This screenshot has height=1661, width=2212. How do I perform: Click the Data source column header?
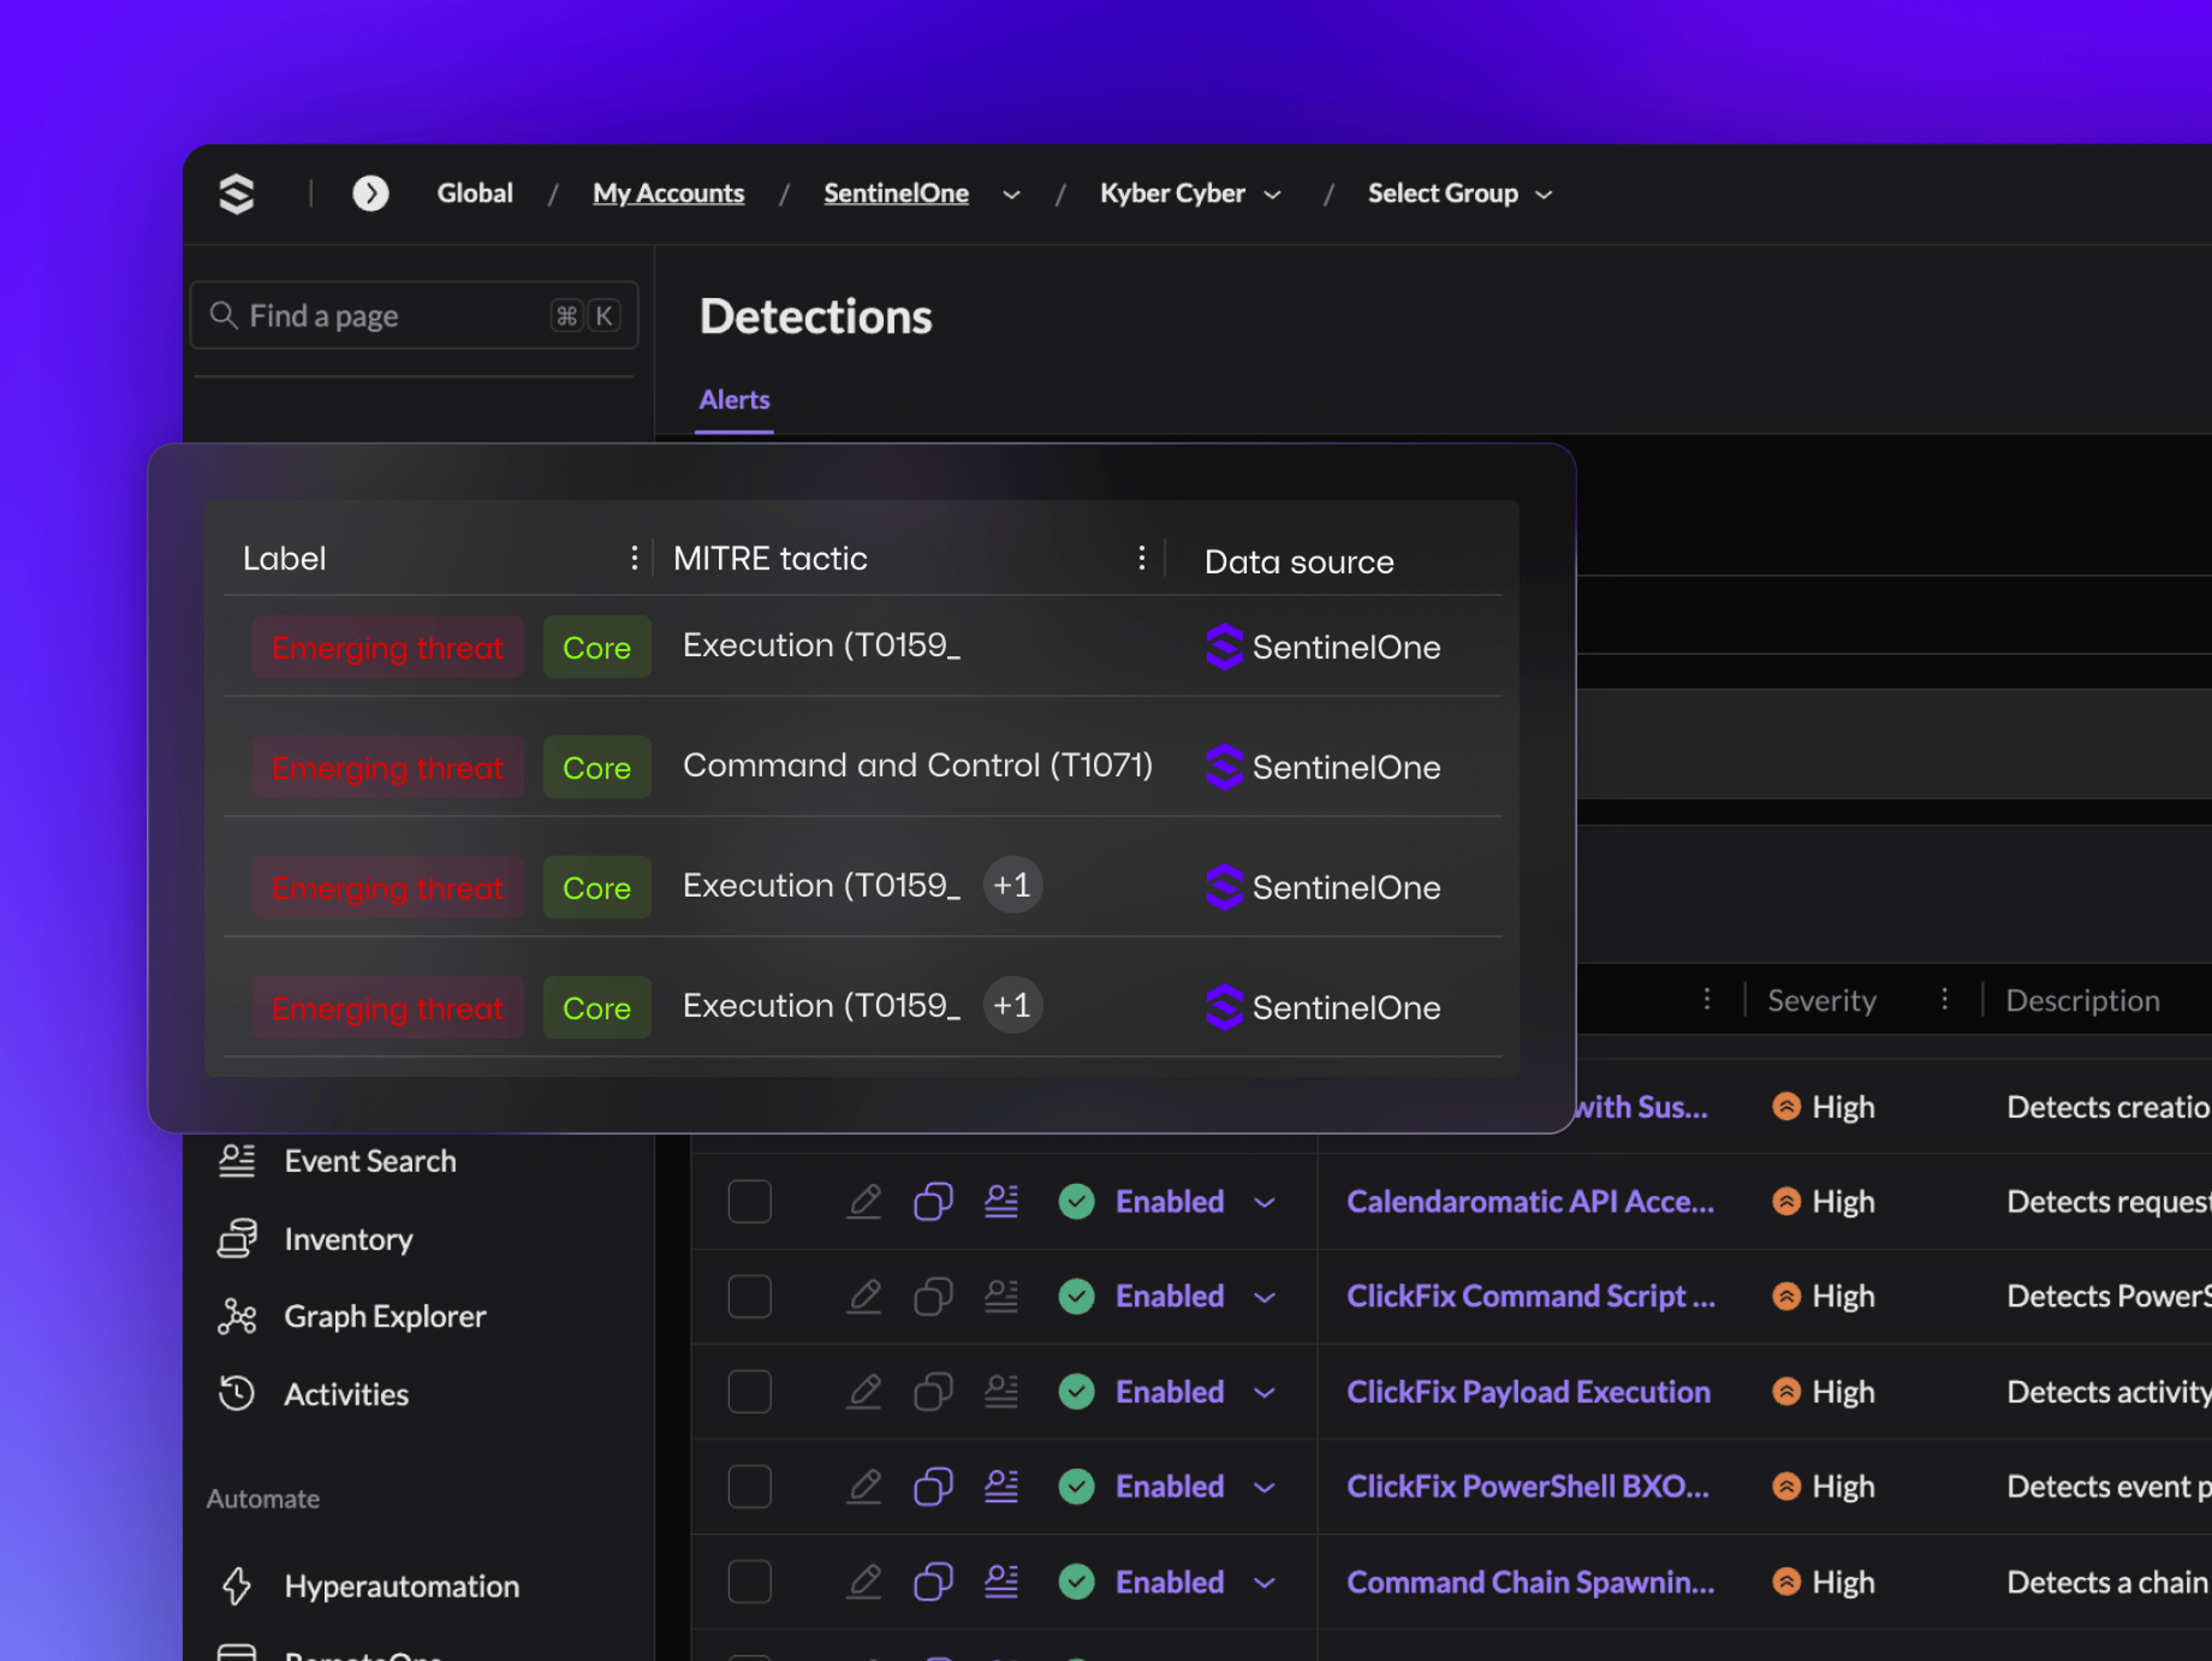1298,562
